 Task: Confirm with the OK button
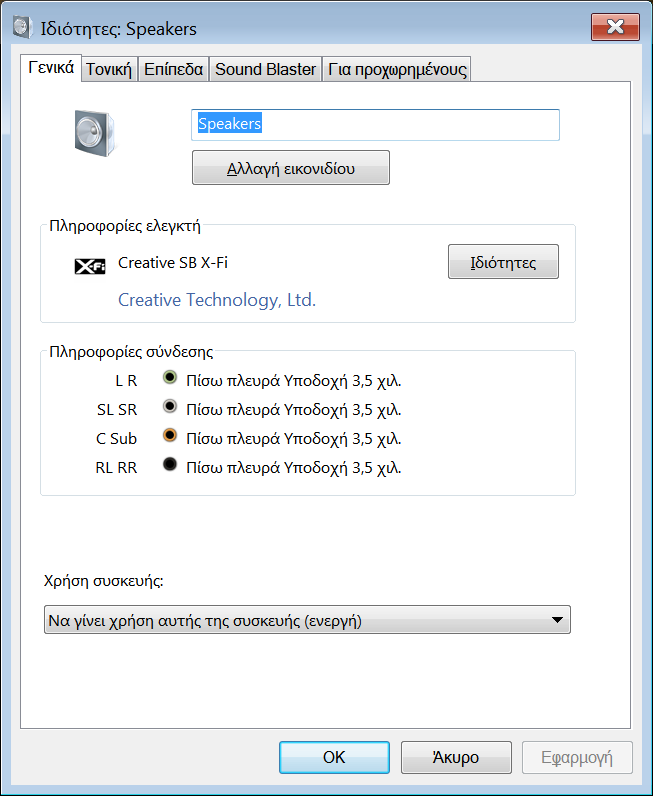[x=334, y=757]
